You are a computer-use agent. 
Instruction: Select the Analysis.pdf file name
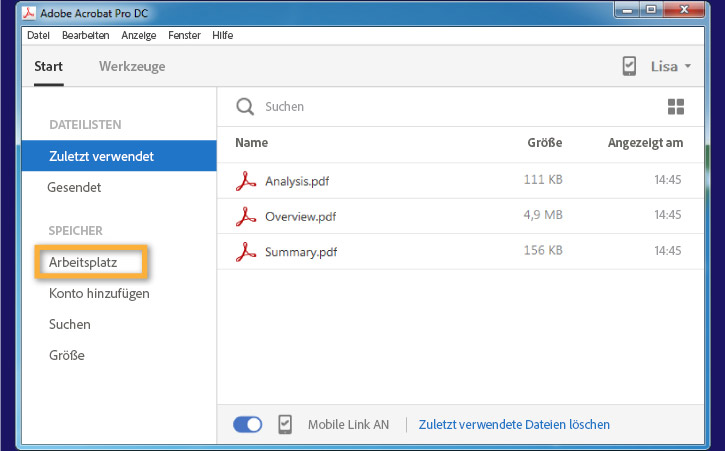click(x=297, y=181)
